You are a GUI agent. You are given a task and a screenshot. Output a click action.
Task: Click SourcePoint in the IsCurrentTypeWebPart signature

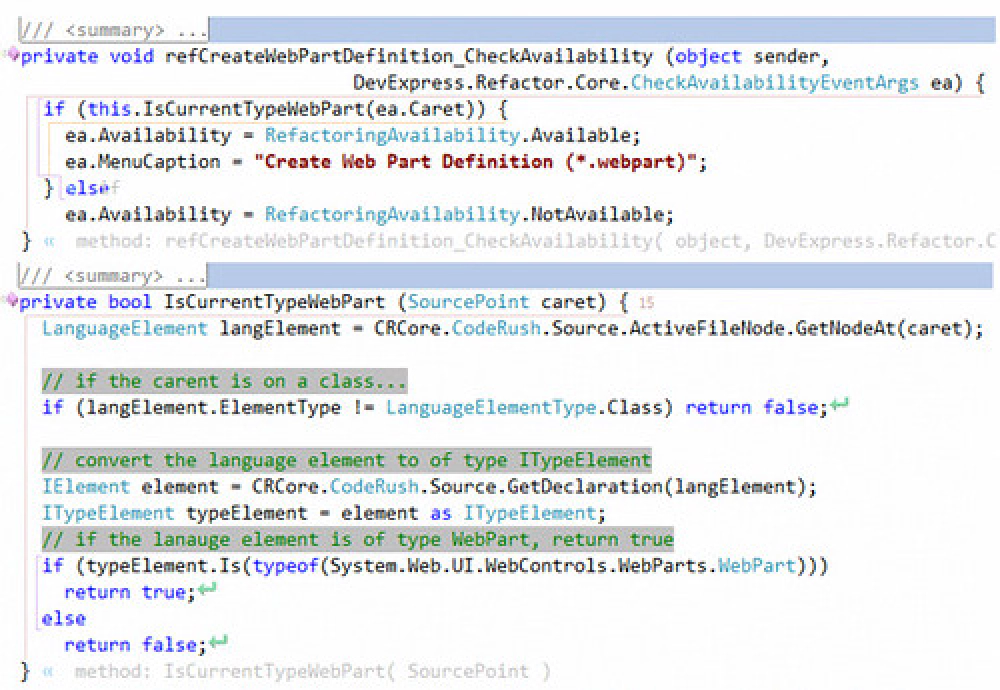coord(469,302)
